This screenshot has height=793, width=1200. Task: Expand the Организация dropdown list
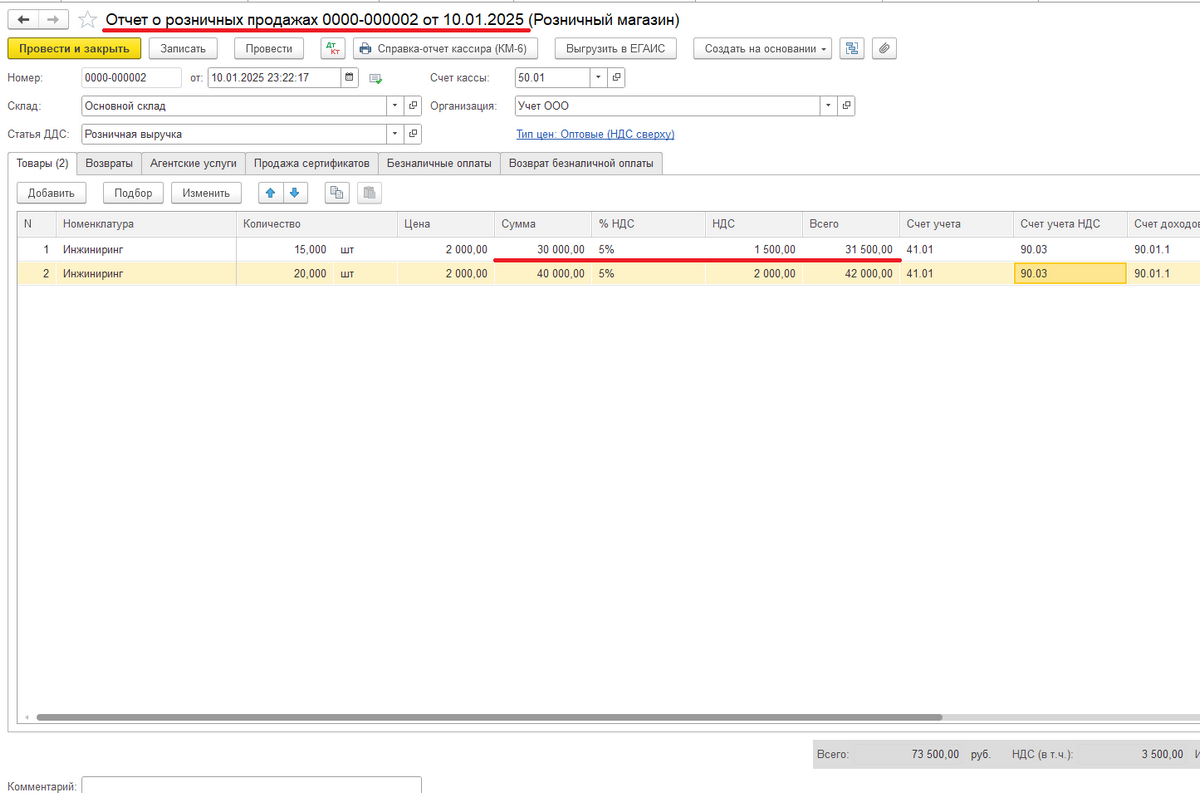pos(828,106)
